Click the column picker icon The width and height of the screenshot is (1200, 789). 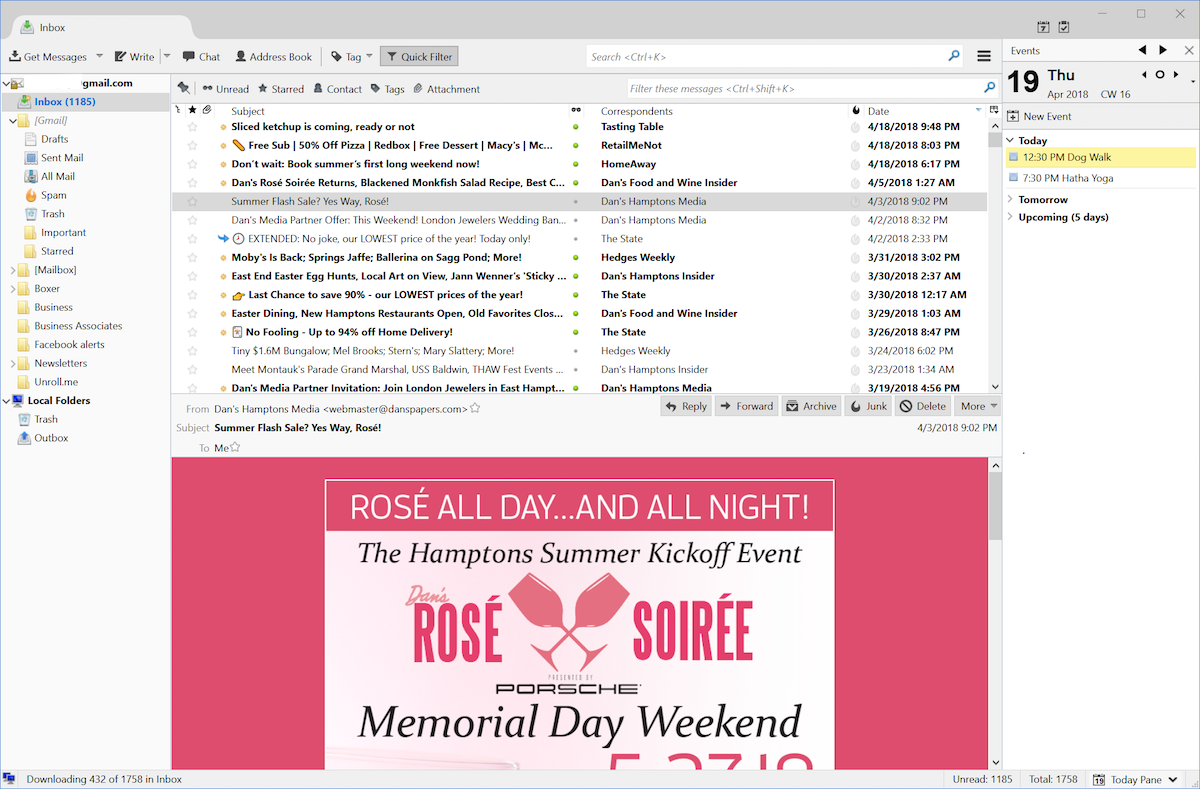(994, 110)
